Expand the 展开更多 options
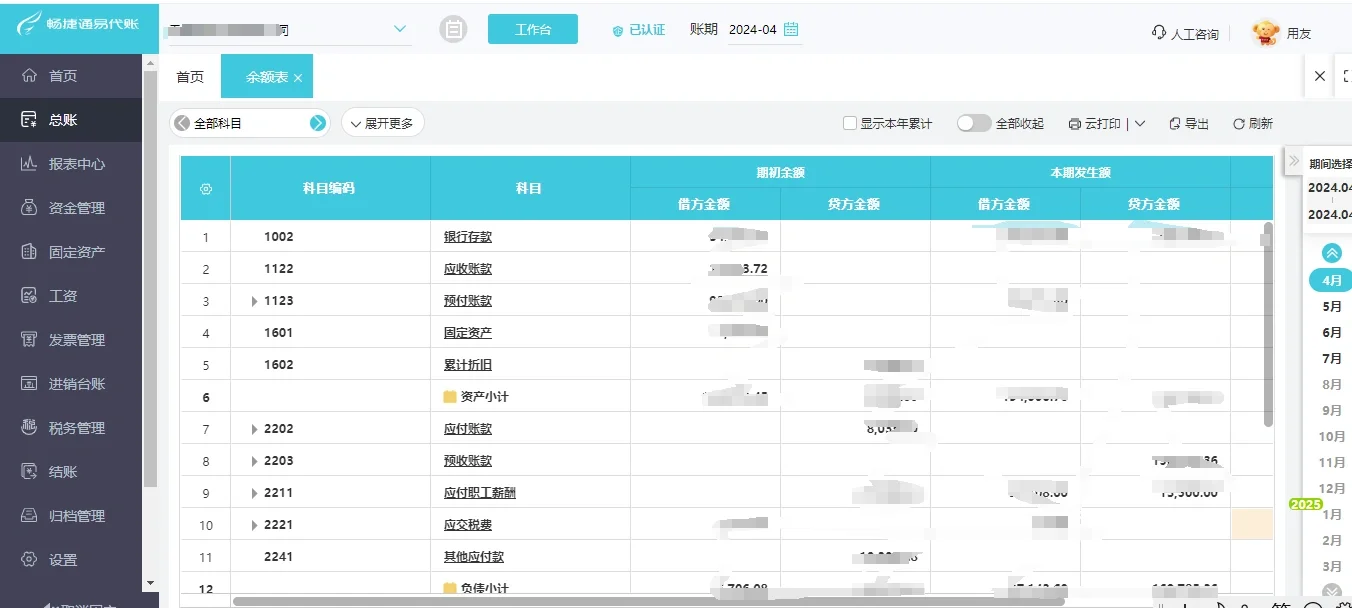Screen dimensions: 1352x608 tap(382, 122)
